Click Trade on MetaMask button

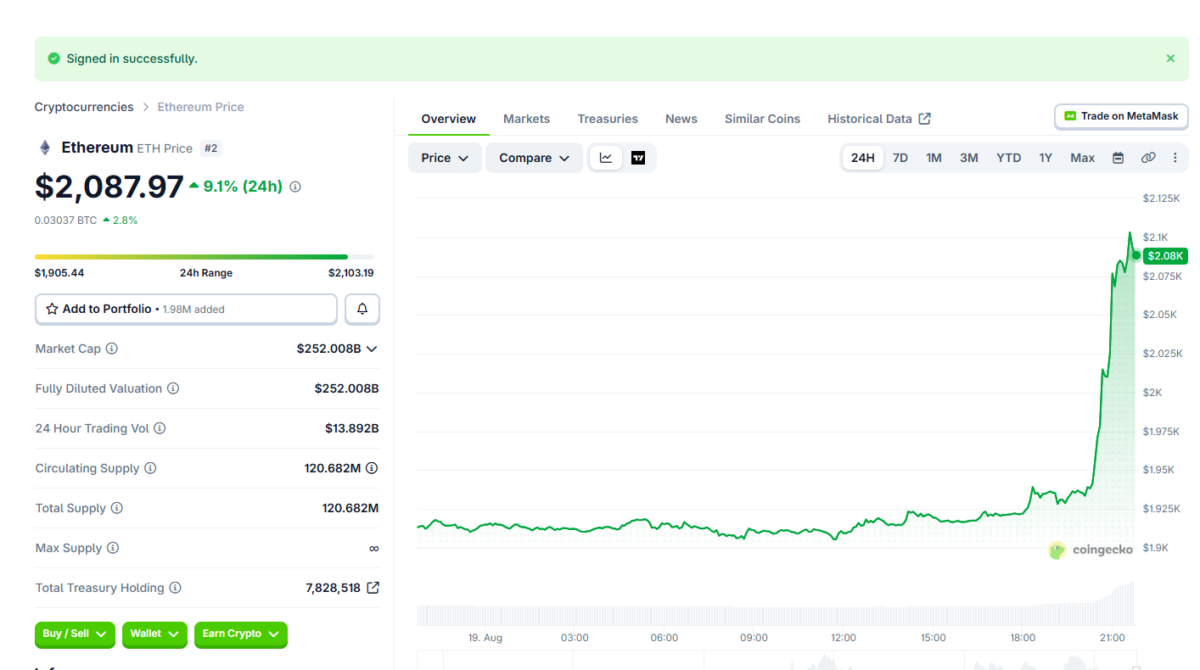pos(1121,116)
